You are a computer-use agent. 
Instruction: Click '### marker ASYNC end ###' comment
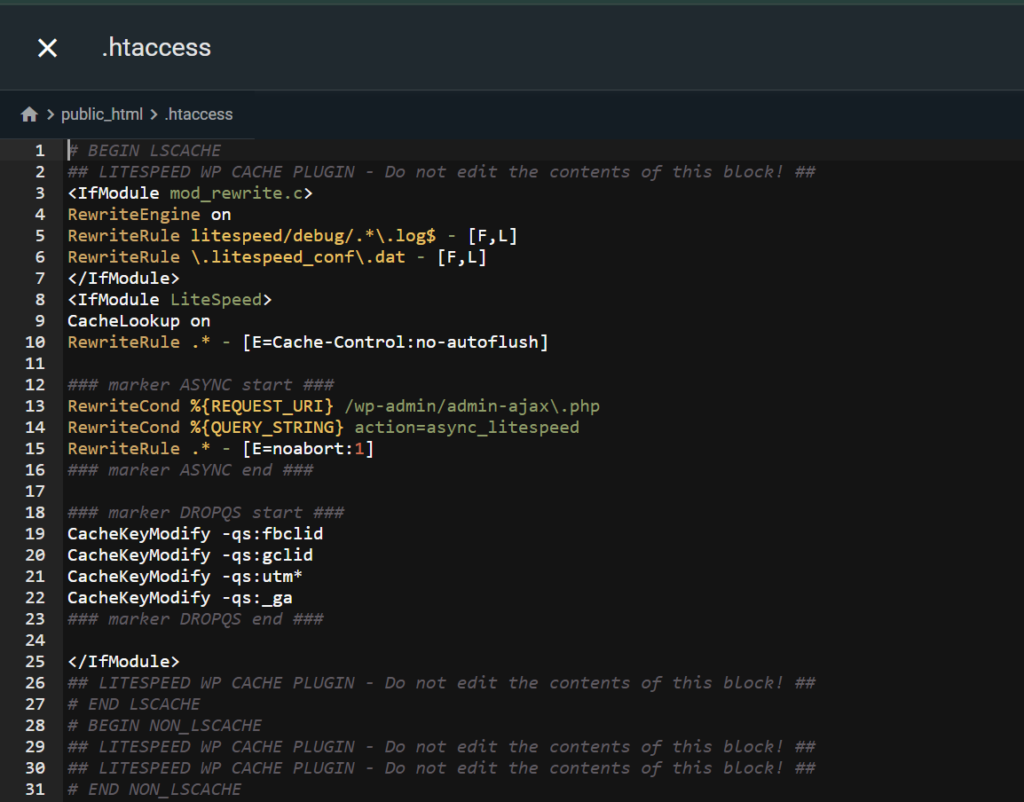(x=191, y=470)
